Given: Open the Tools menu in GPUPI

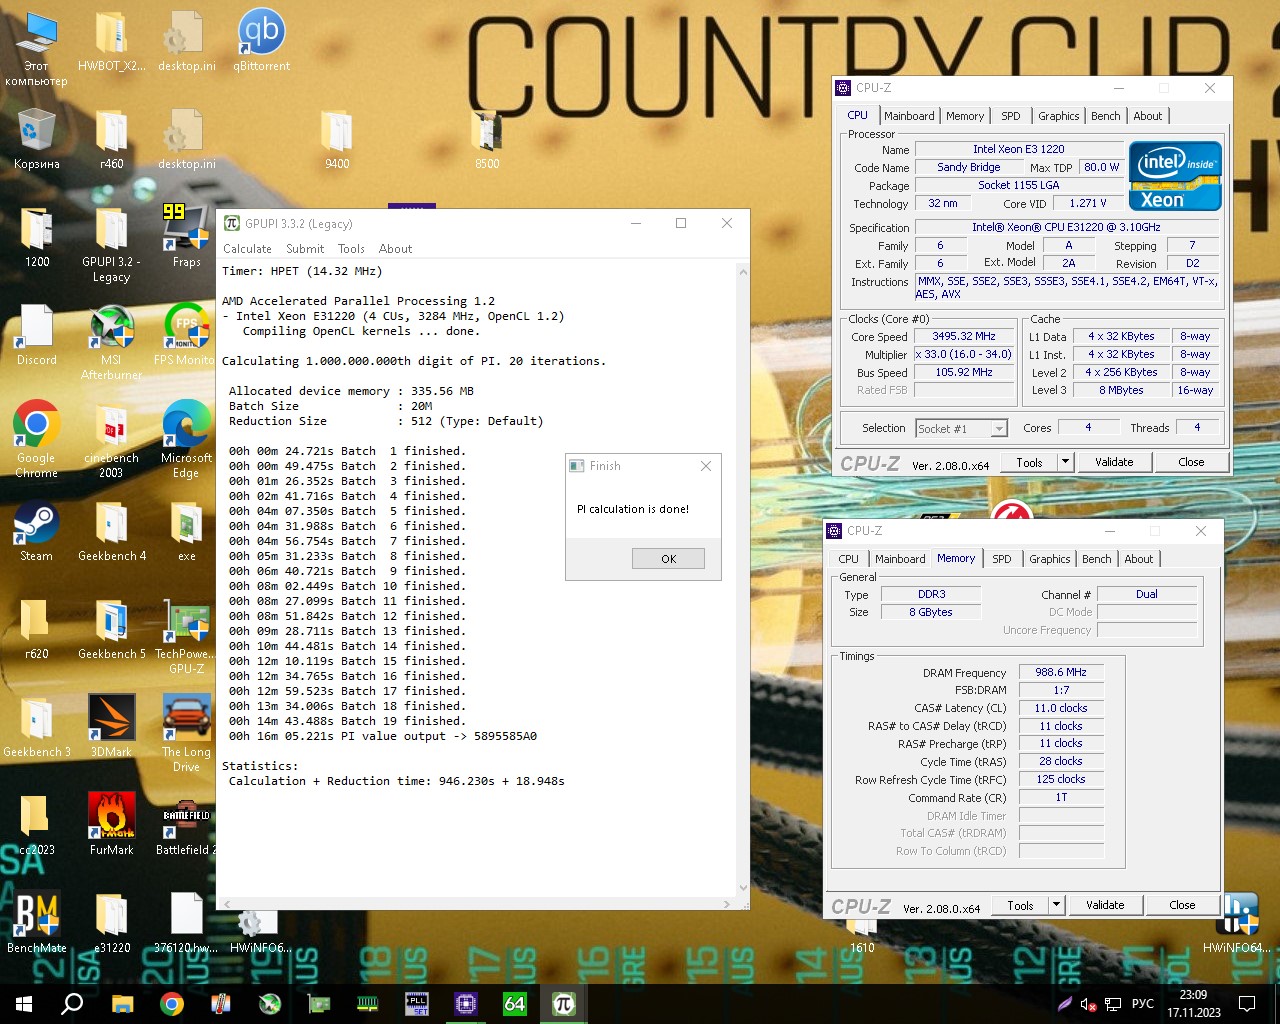Looking at the screenshot, I should [x=351, y=249].
